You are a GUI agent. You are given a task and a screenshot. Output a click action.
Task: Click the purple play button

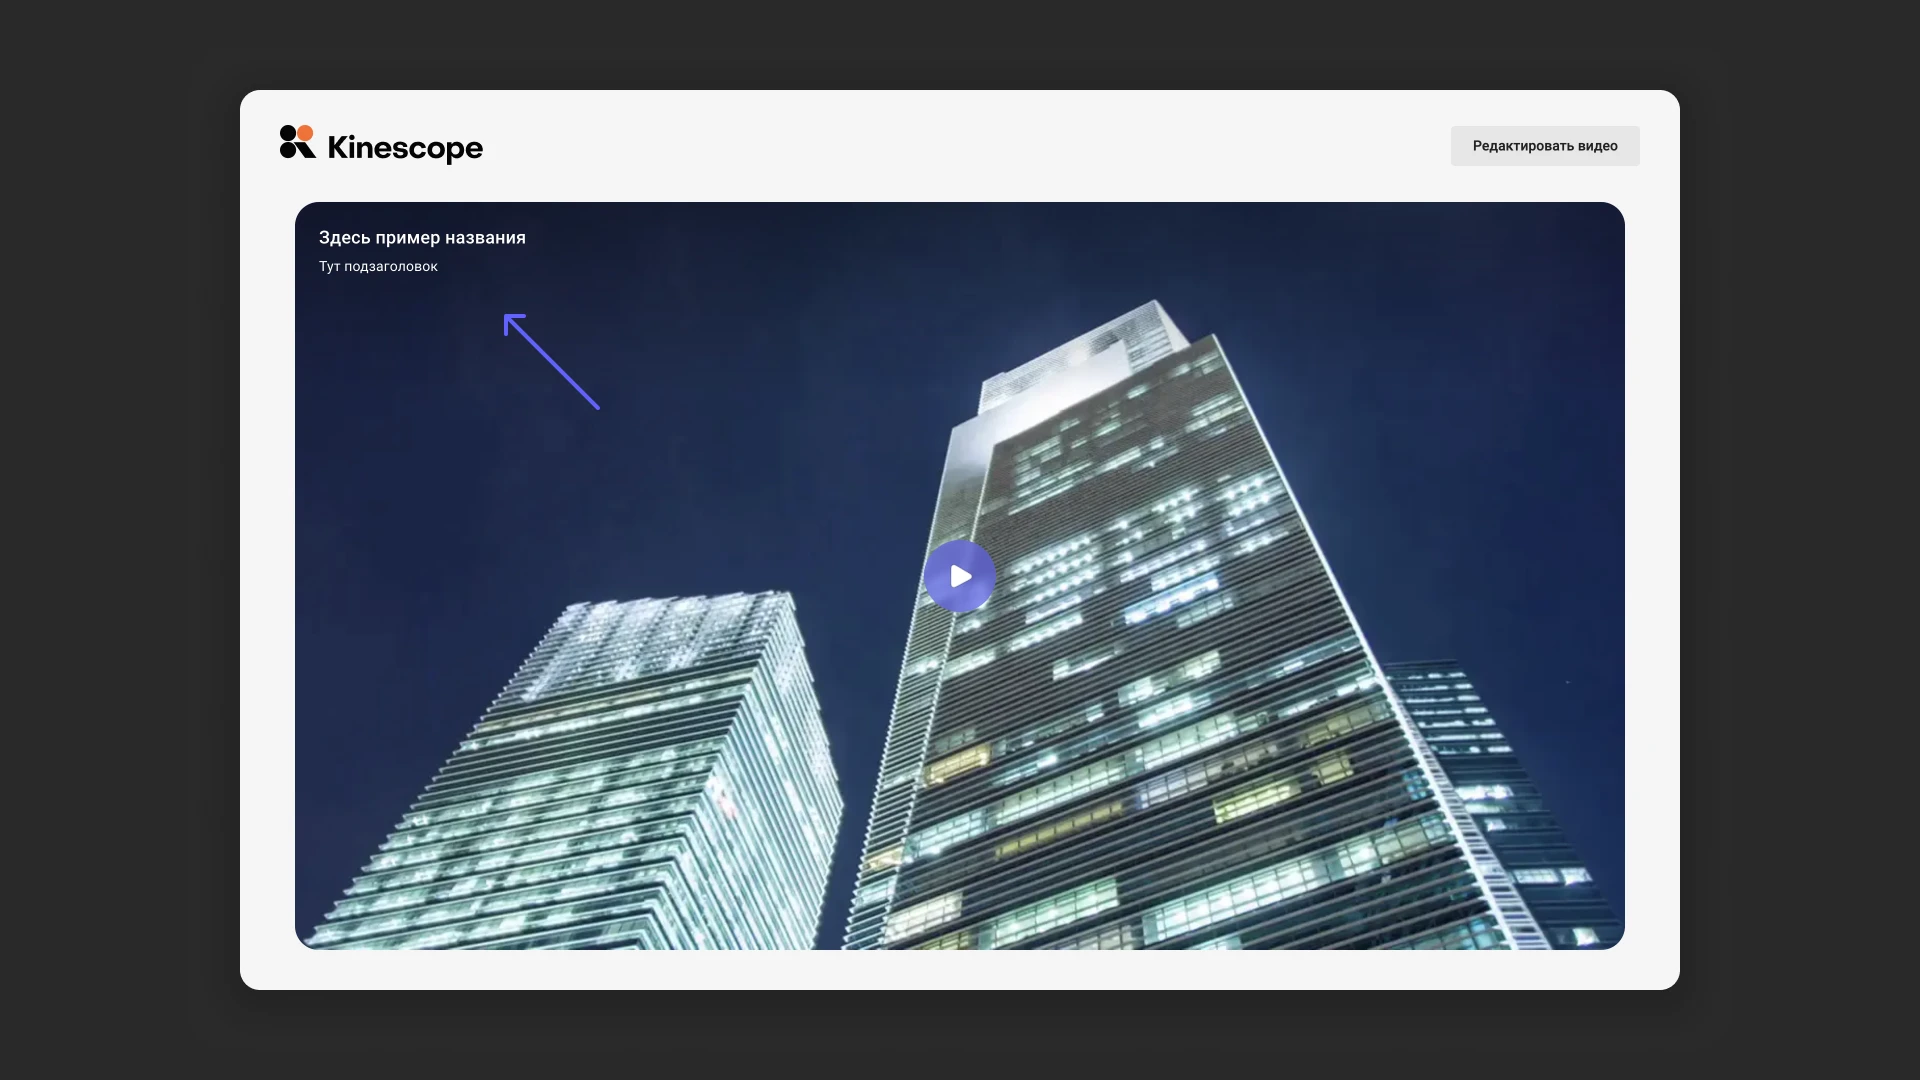tap(959, 576)
